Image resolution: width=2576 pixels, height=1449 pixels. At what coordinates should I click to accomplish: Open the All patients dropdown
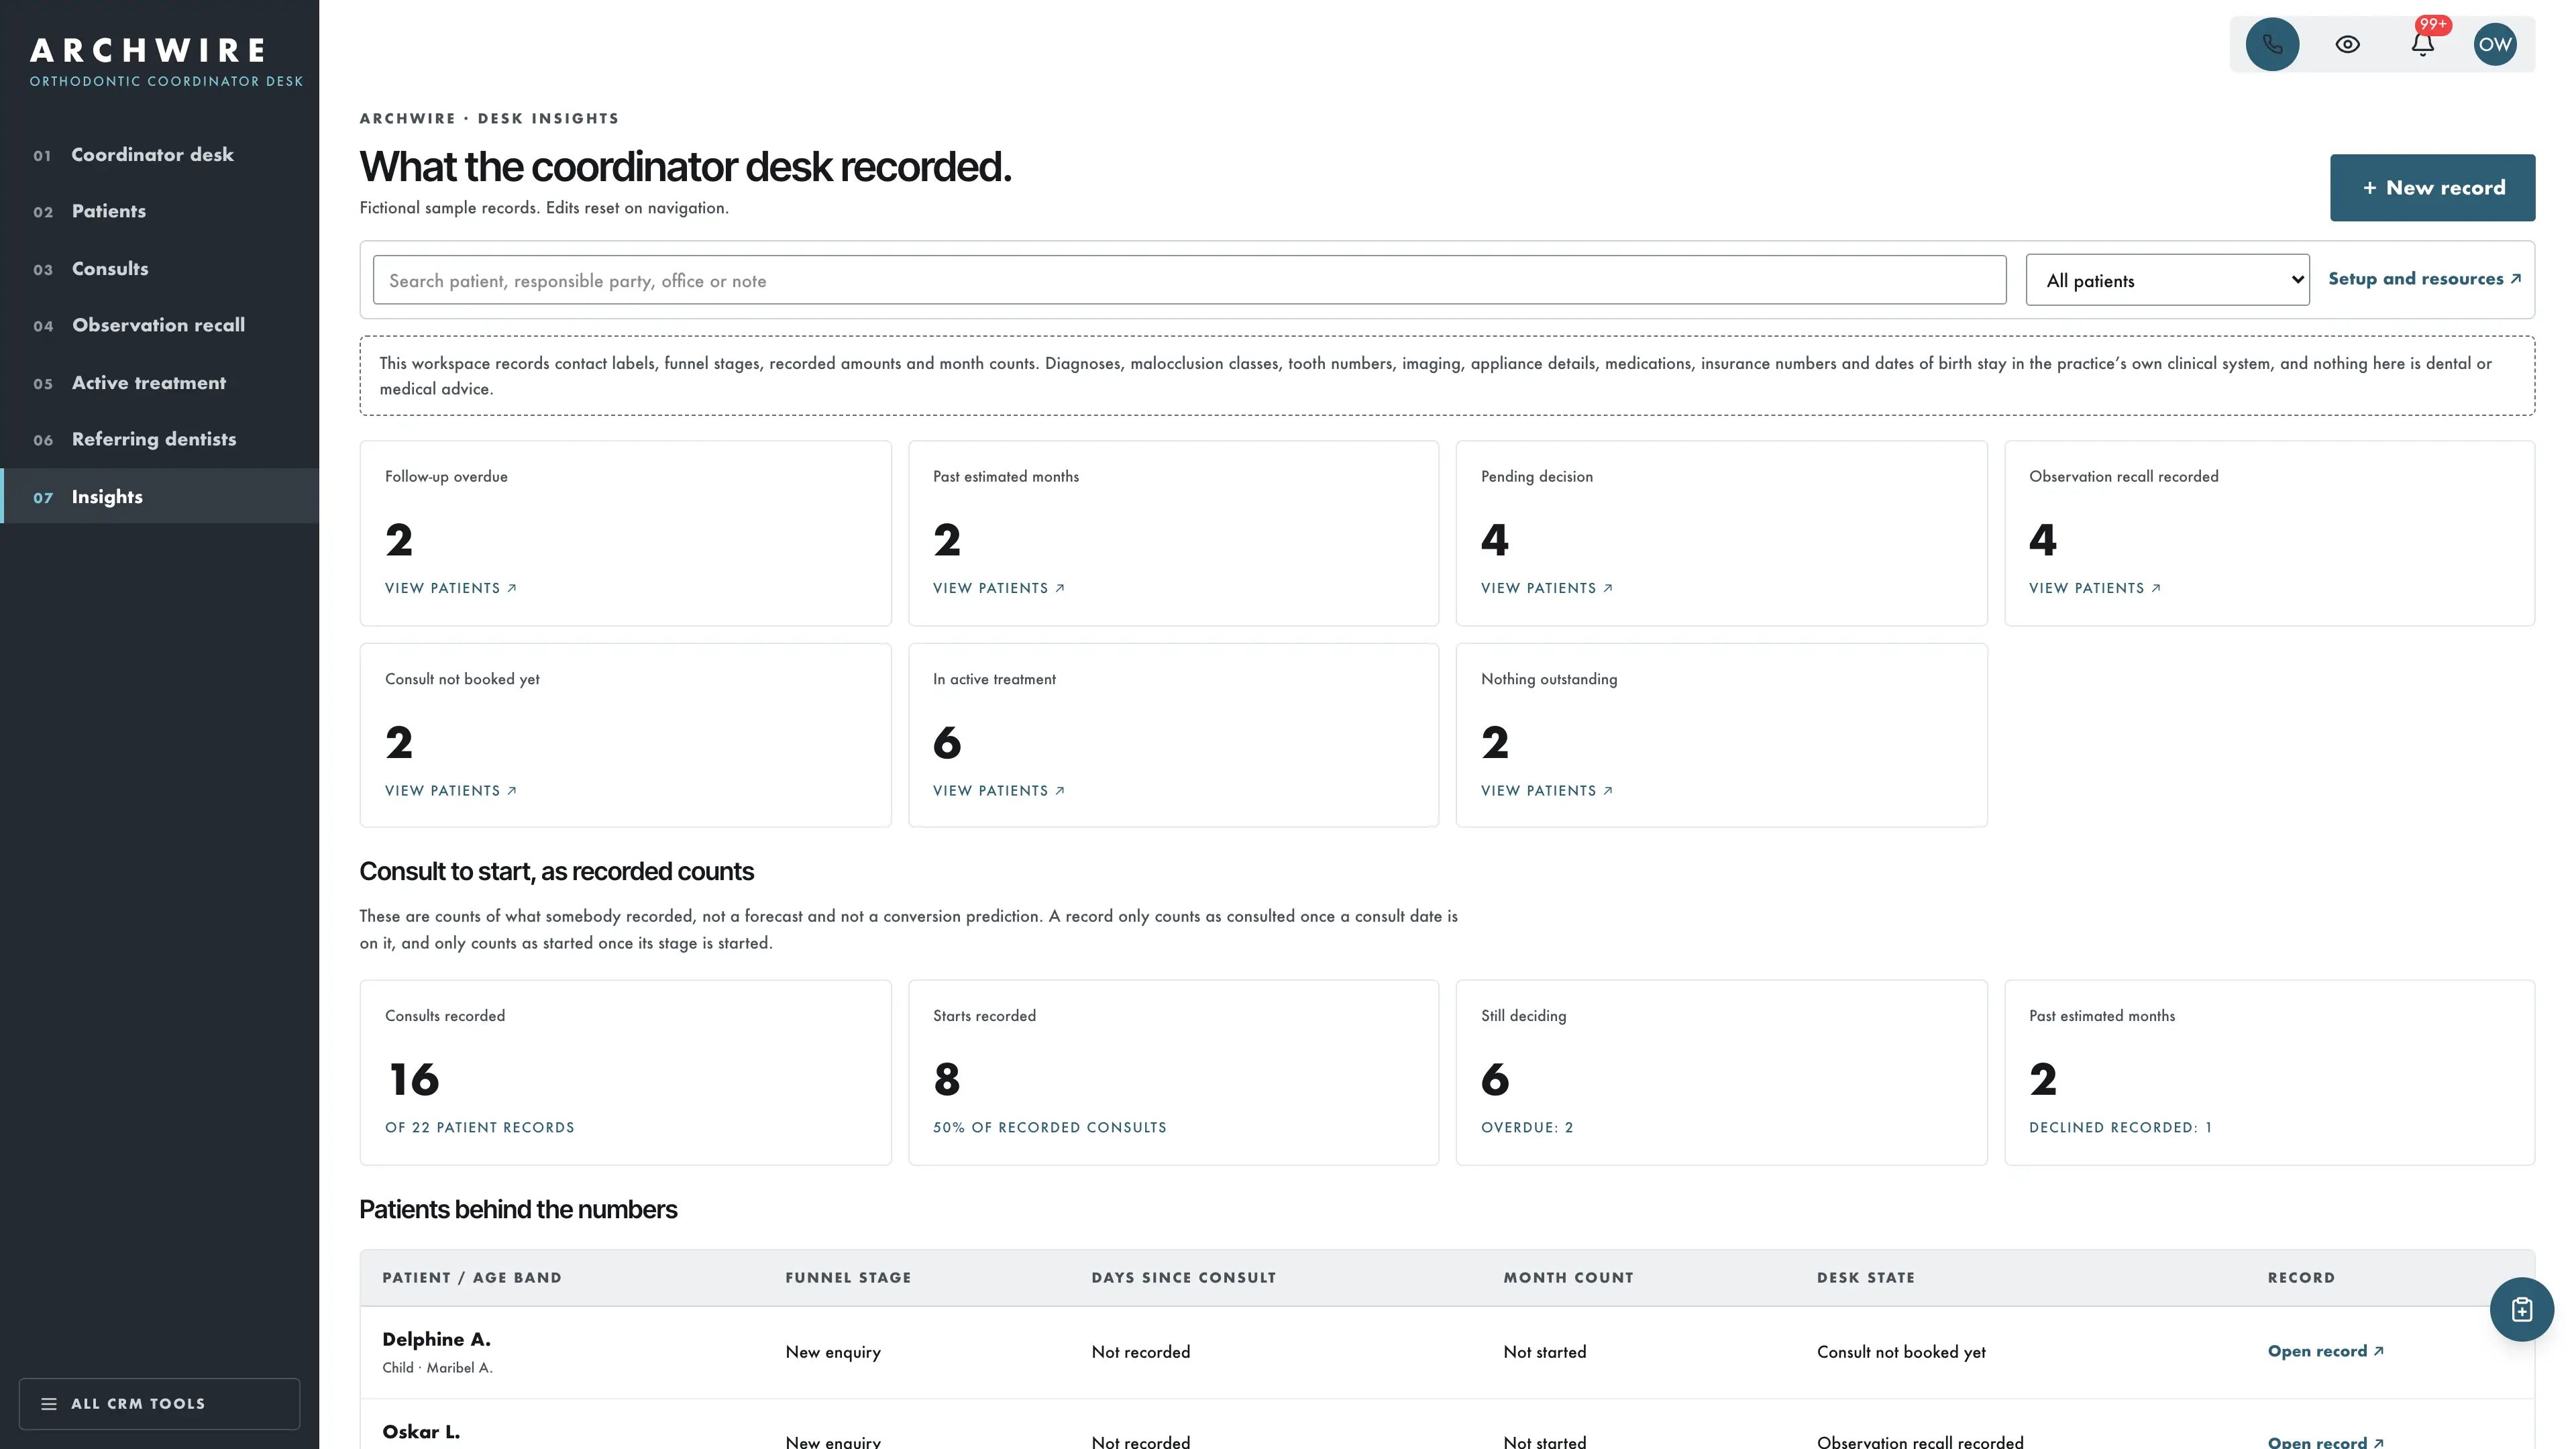(x=2167, y=280)
